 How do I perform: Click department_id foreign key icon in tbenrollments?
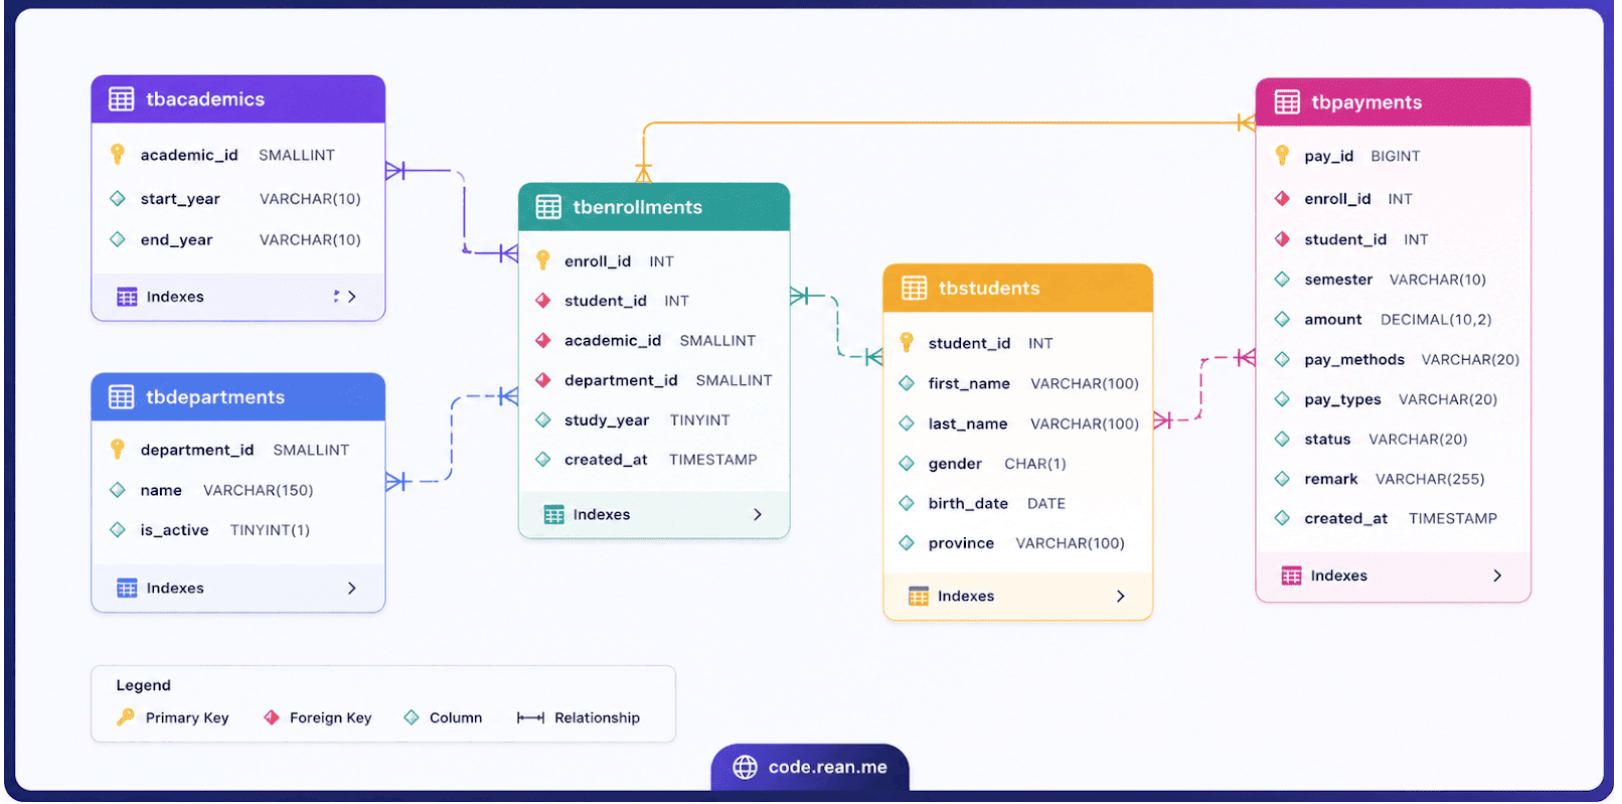543,380
